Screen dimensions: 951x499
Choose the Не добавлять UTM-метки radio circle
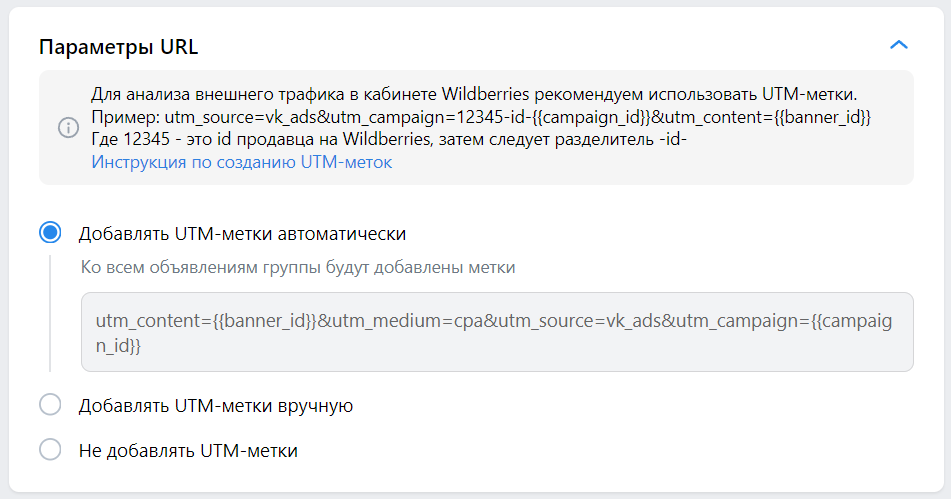50,450
